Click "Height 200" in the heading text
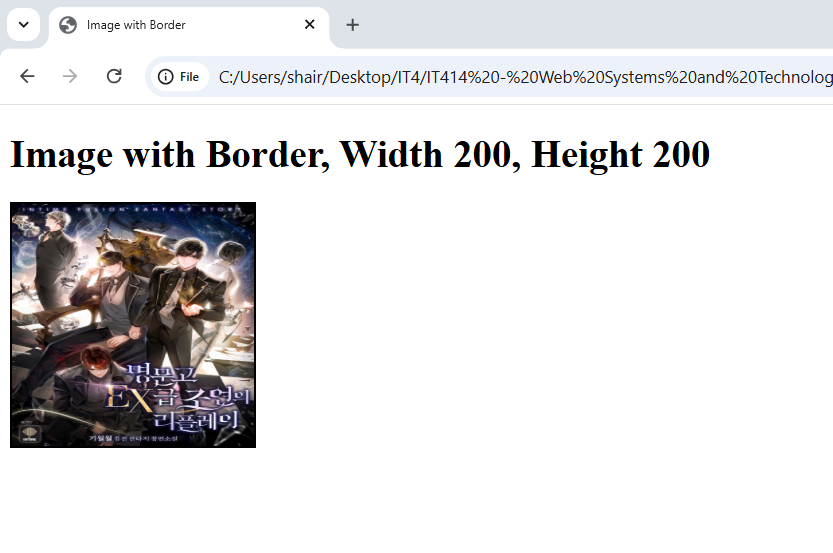The image size is (833, 553). tap(620, 155)
